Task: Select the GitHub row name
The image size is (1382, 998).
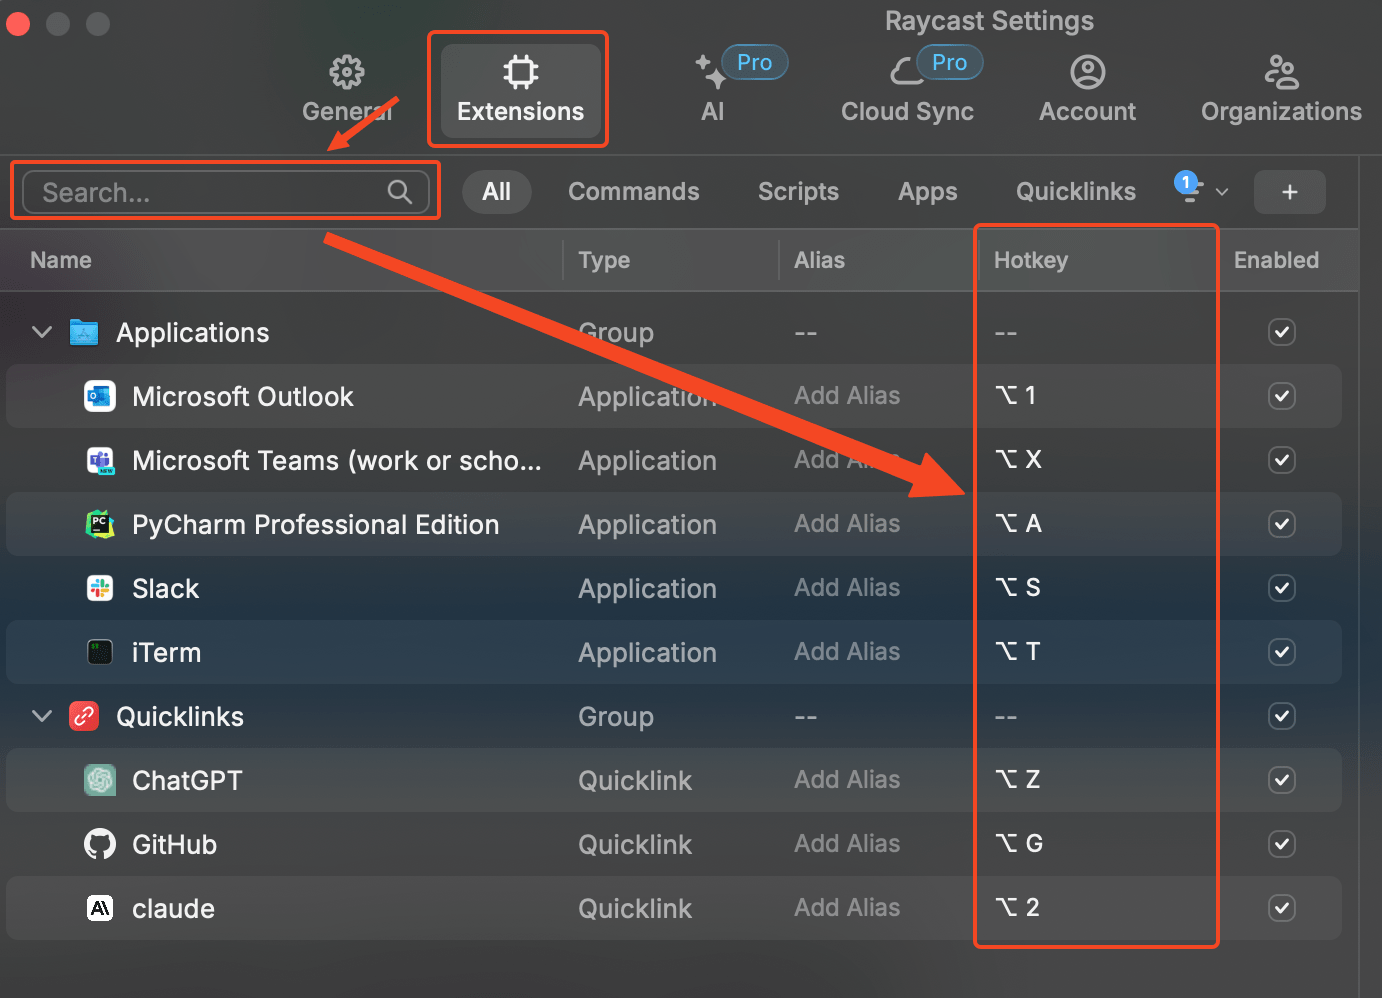Action: [x=174, y=844]
